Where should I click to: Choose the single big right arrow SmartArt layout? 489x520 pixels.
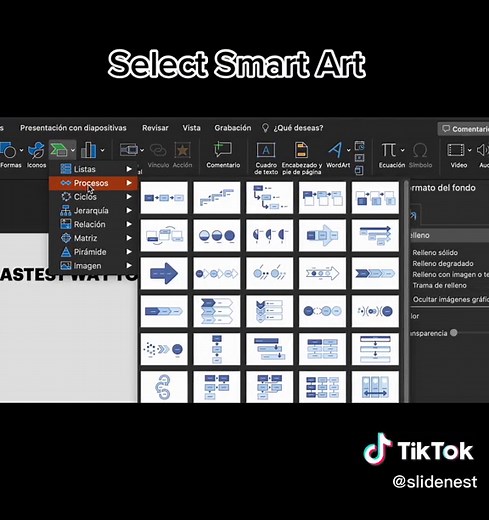pos(164,273)
